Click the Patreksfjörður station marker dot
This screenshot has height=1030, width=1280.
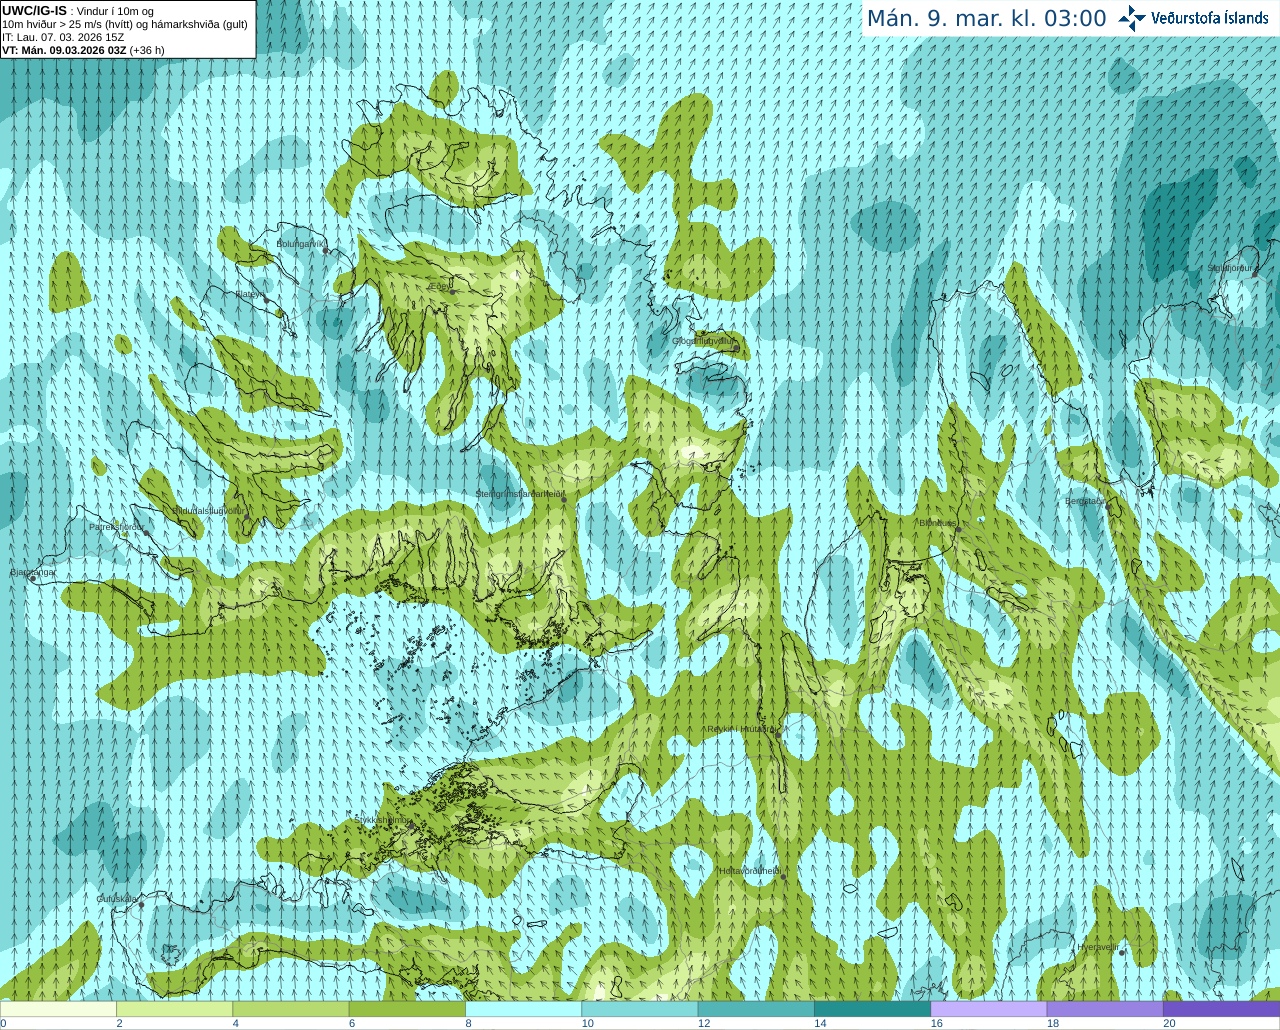tap(147, 533)
